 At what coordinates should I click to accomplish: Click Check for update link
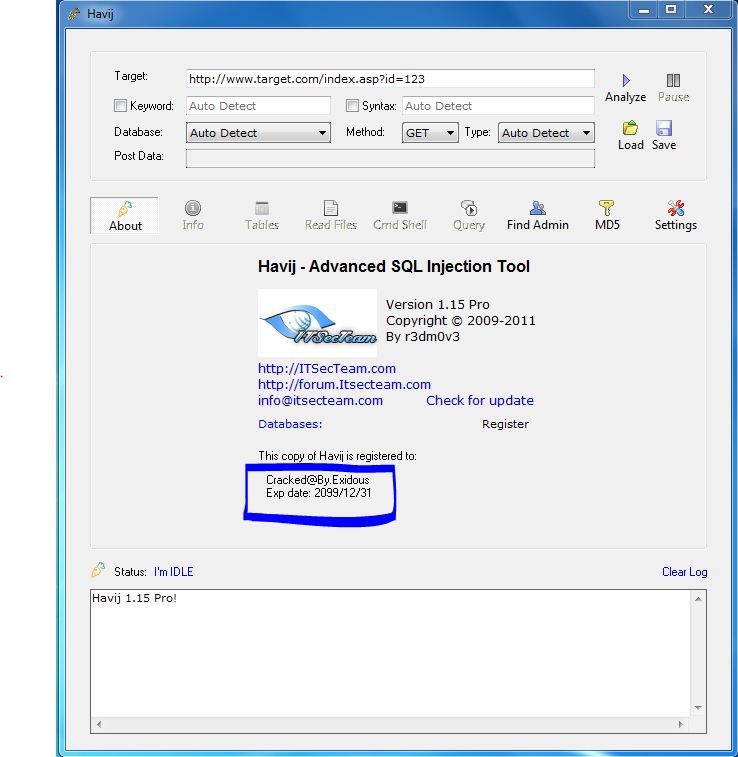(x=480, y=400)
